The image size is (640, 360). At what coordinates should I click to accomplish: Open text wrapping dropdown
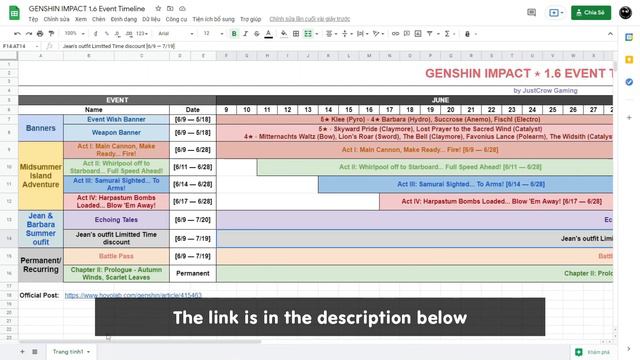pos(362,33)
